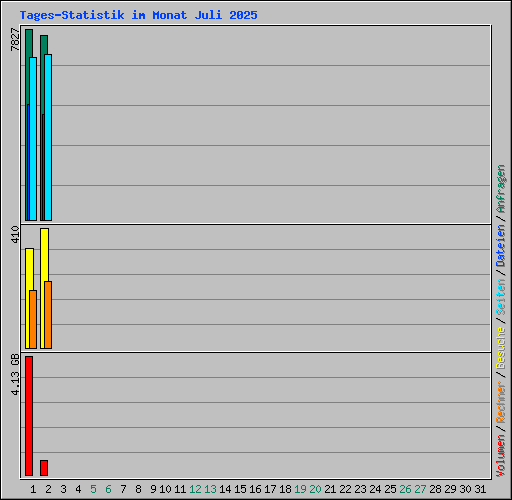
Task: Click the 7827 y-axis value
Action: pos(15,39)
